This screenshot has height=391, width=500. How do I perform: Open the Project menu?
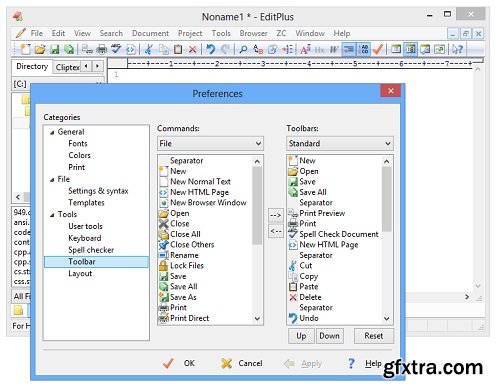(190, 33)
